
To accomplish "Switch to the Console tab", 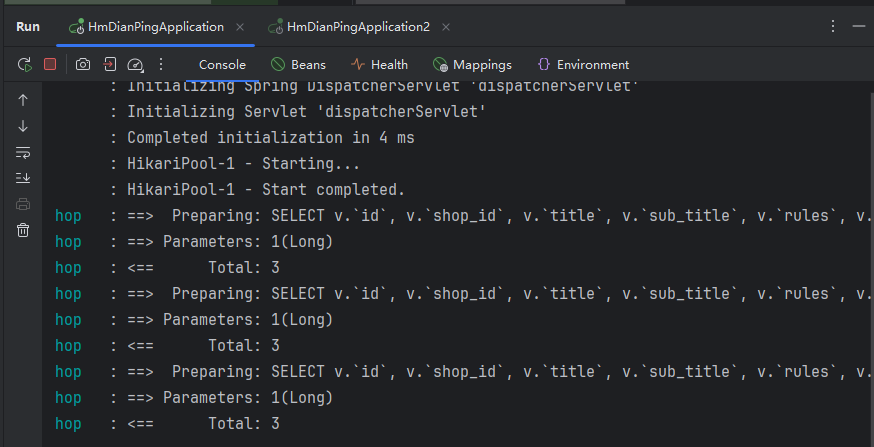I will coord(222,65).
